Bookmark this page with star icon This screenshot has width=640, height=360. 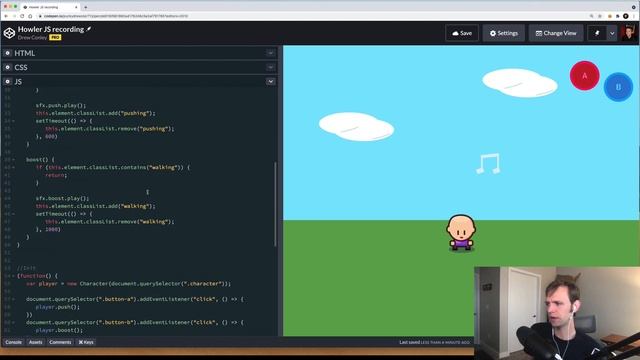[600, 16]
